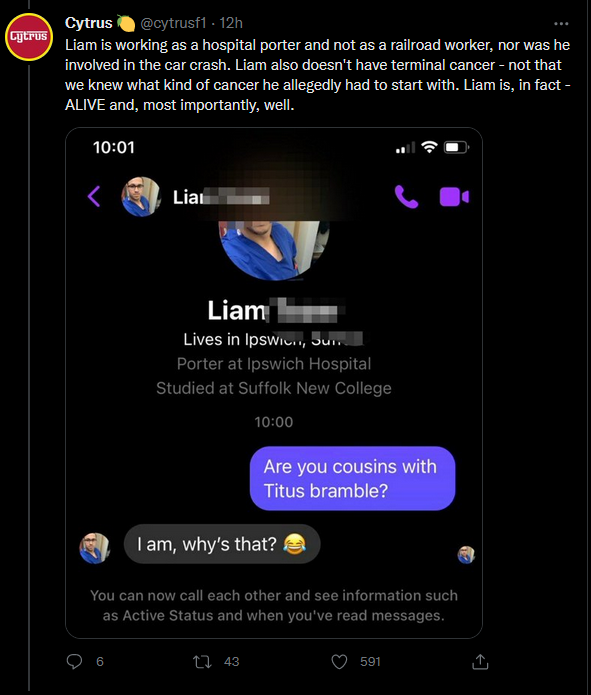
Task: Tap the 'Are you cousins' message bubble
Action: coord(352,478)
